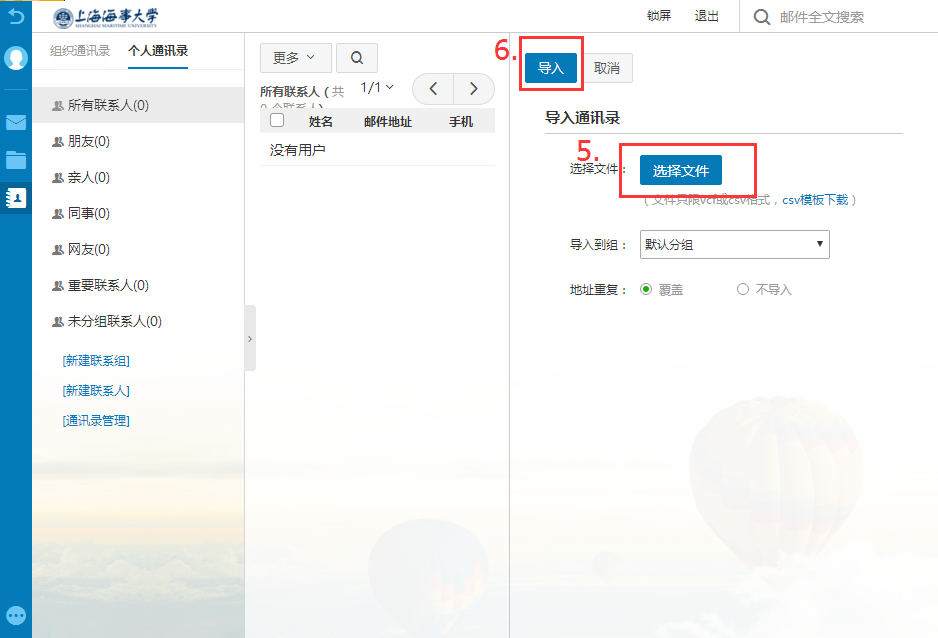The height and width of the screenshot is (638, 938).
Task: Switch to the 组织通讯录 tab
Action: [80, 51]
